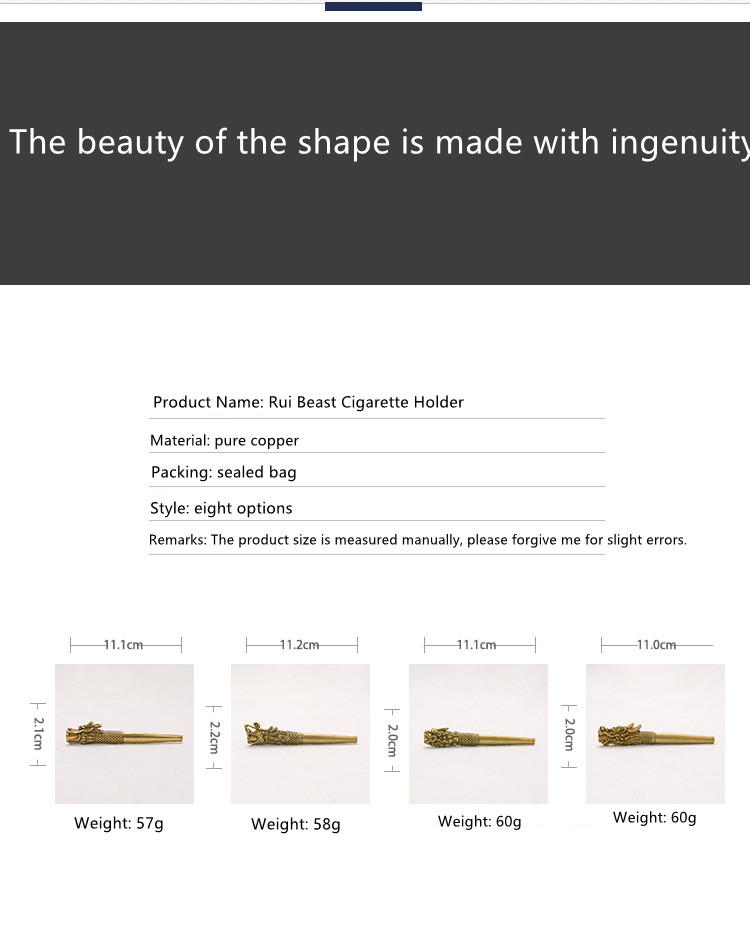The width and height of the screenshot is (750, 932).
Task: Select the product photo labeled 11.2cm
Action: tap(300, 734)
